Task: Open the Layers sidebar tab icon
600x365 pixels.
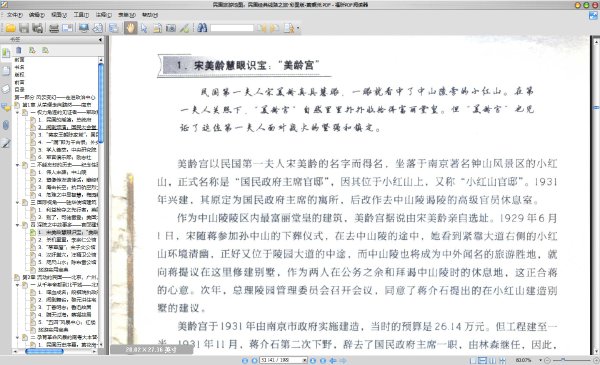Action: pos(6,89)
